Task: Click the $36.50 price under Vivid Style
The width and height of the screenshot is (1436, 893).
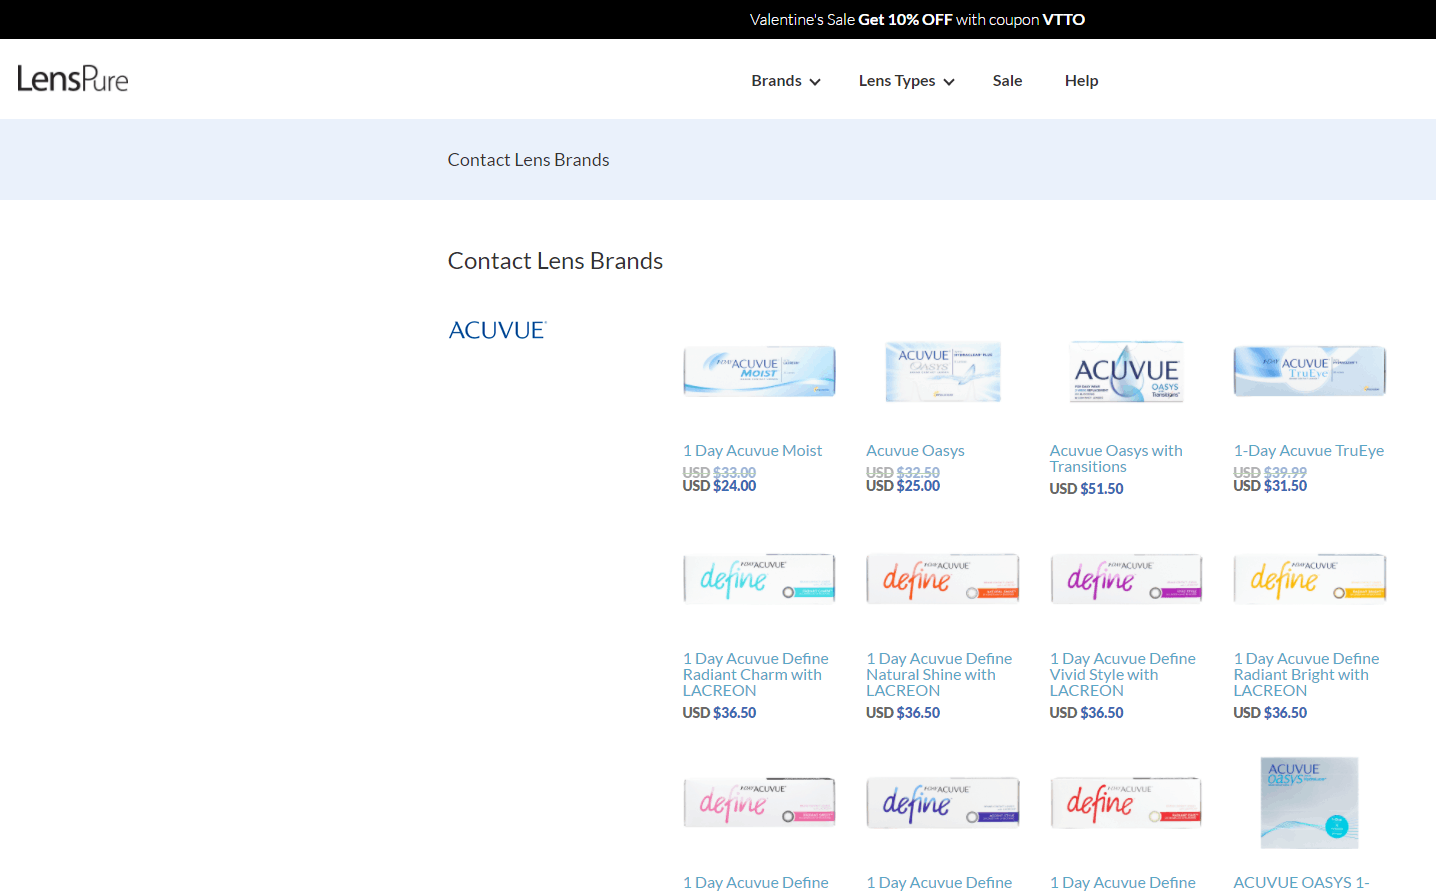Action: point(1086,713)
